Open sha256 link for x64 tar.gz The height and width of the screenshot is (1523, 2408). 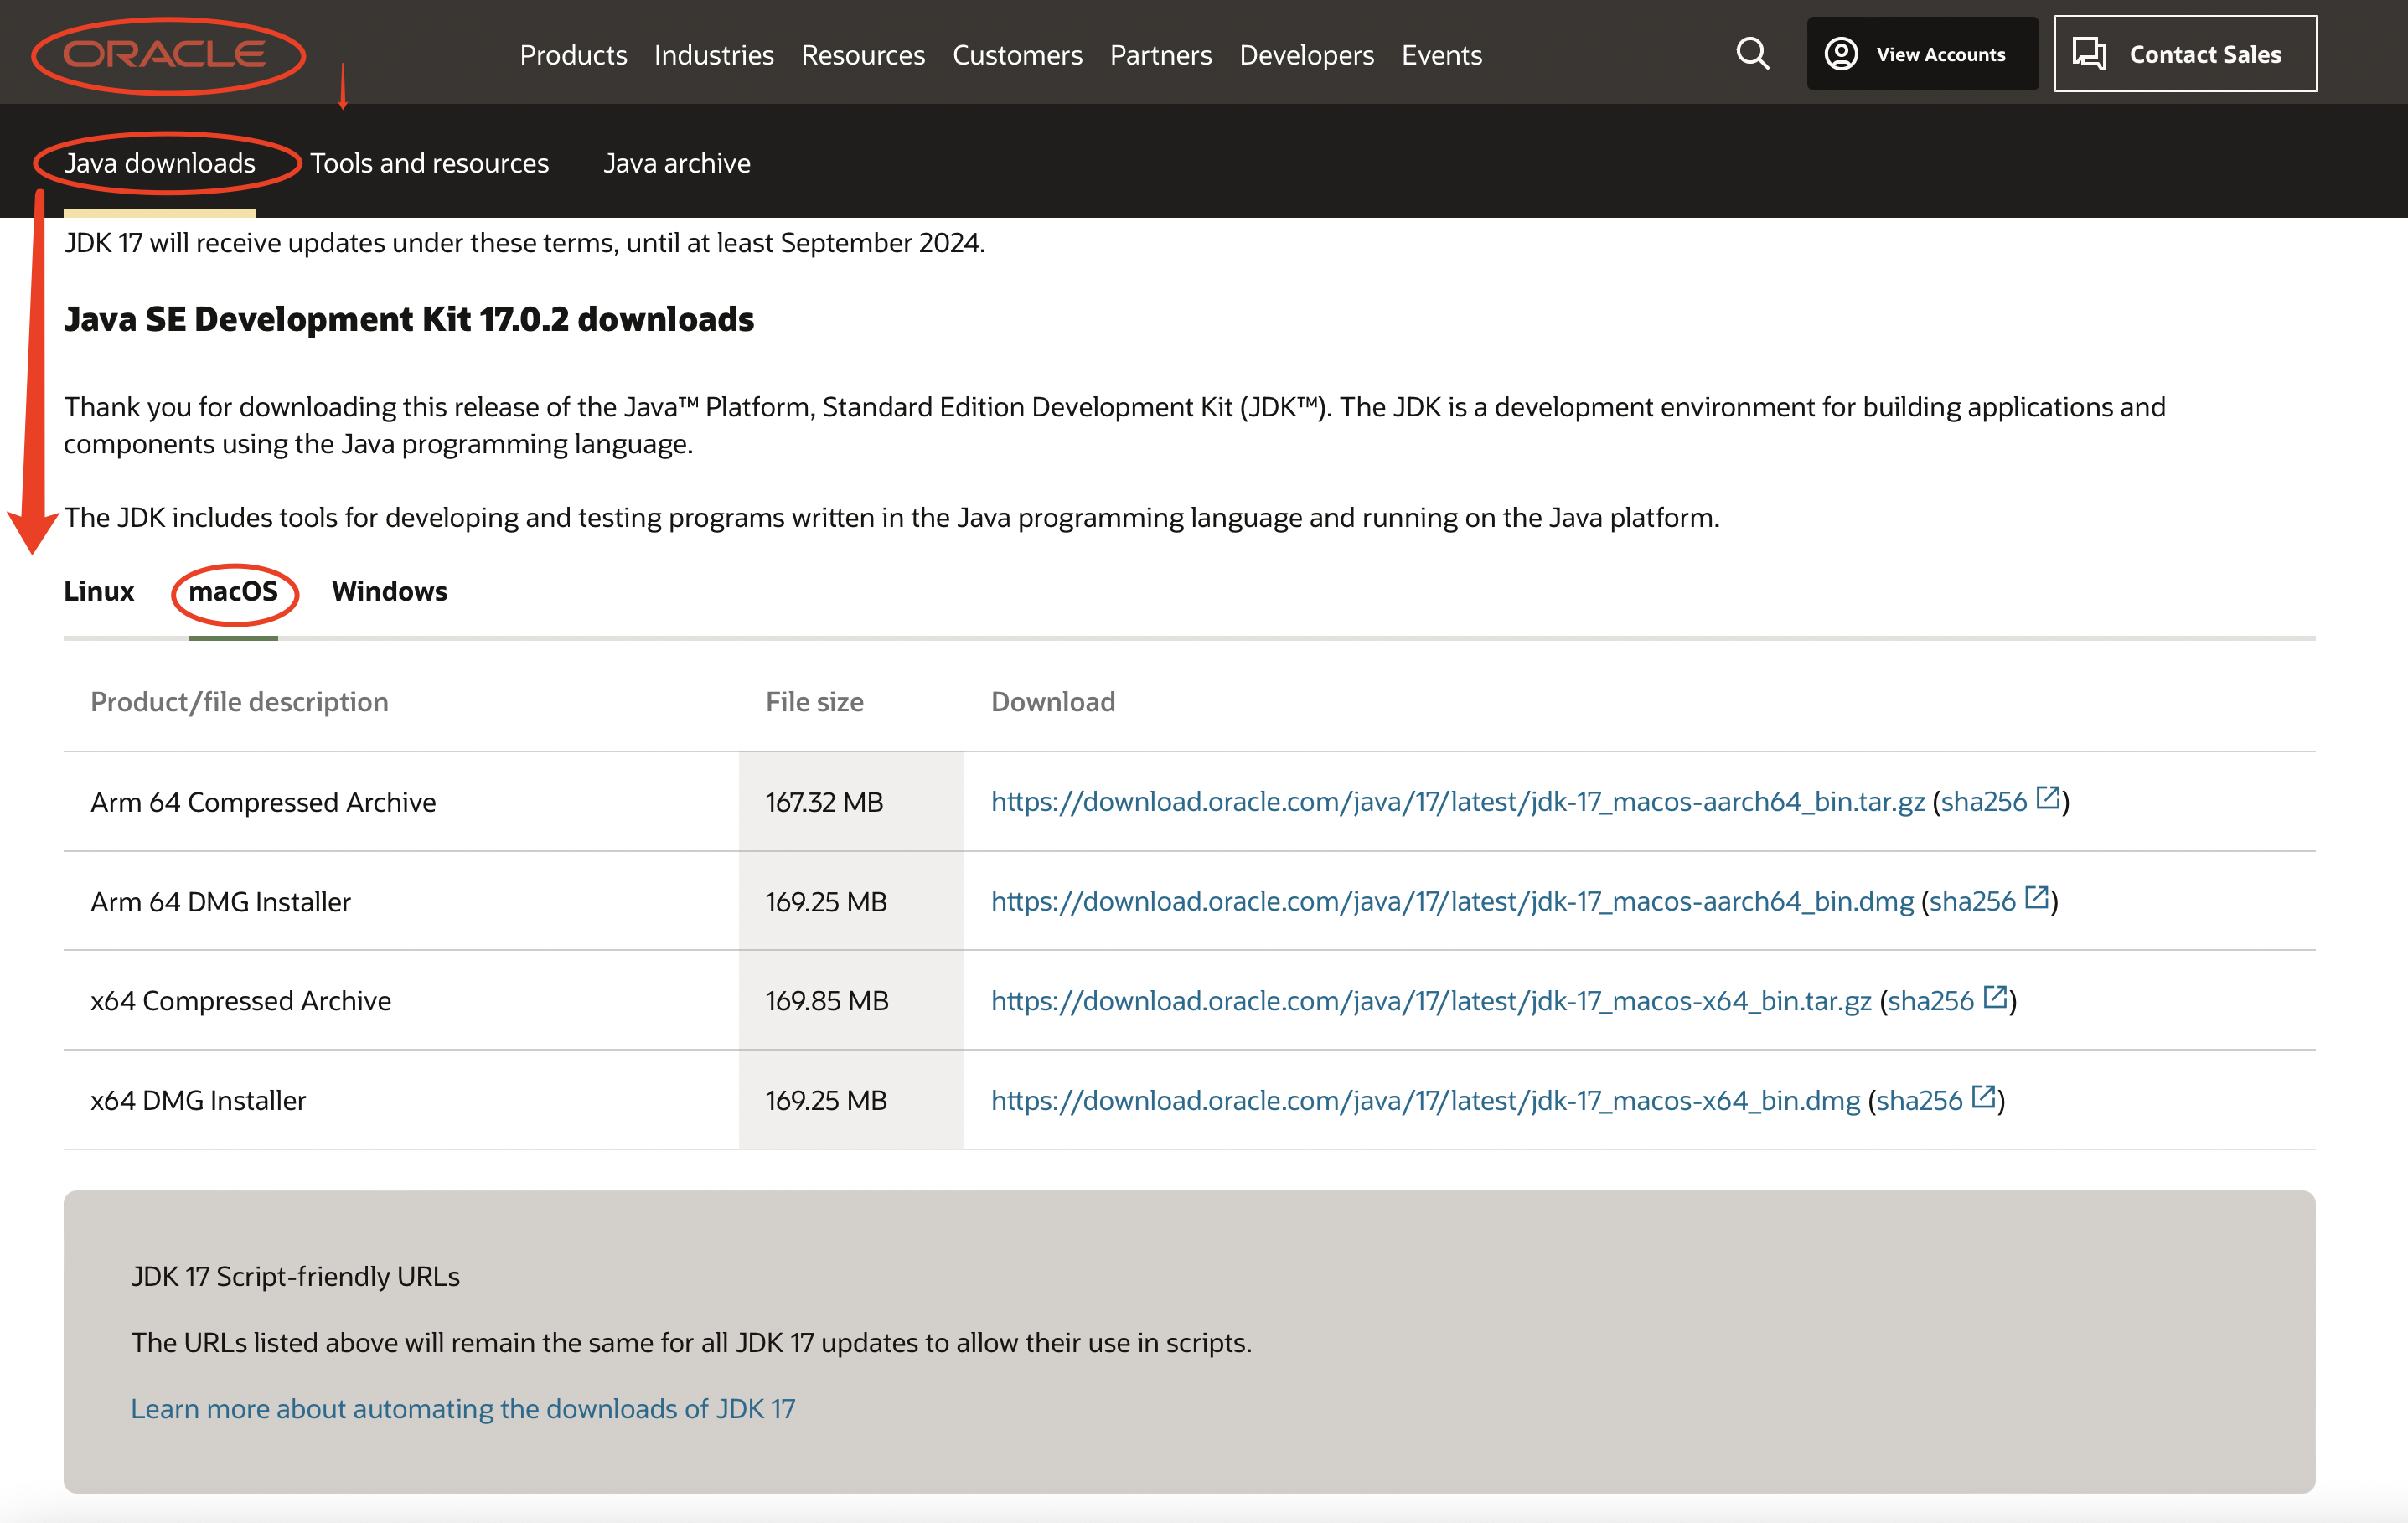pos(1931,1001)
